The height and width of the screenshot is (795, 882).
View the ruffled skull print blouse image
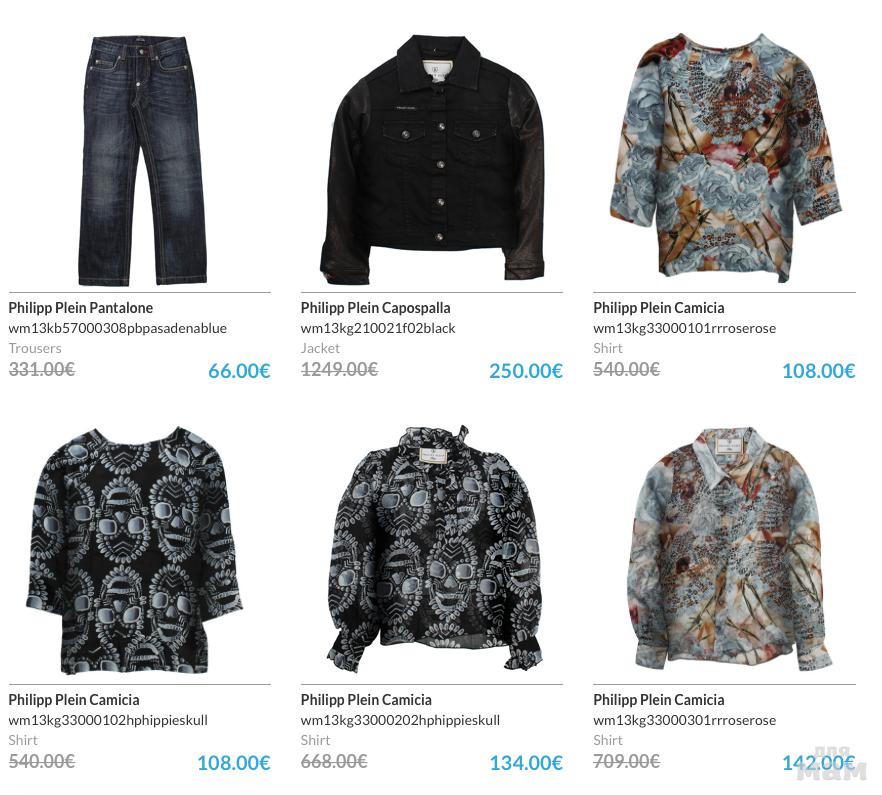[x=434, y=548]
